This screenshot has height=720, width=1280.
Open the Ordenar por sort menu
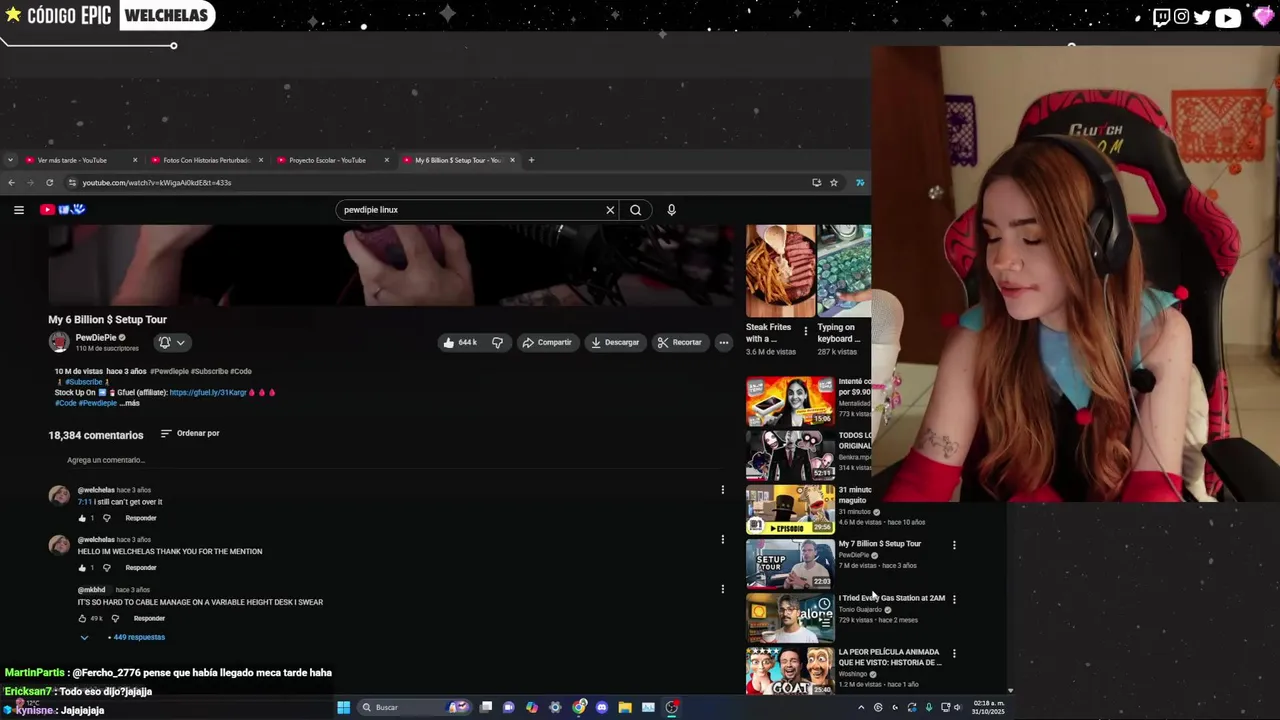point(190,434)
